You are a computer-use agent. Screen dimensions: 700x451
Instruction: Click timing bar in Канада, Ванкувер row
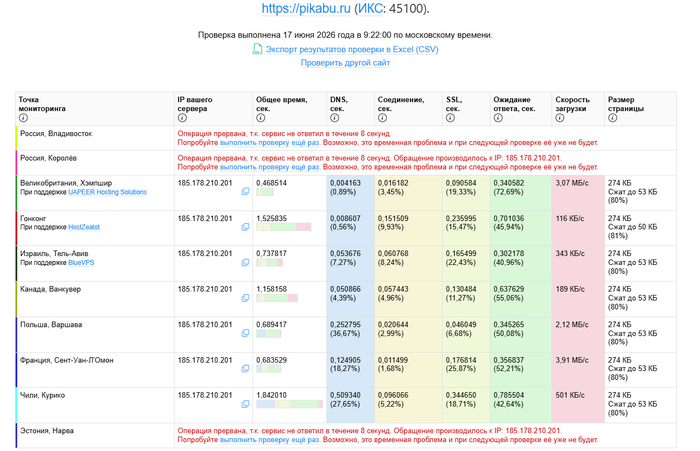coord(277,298)
